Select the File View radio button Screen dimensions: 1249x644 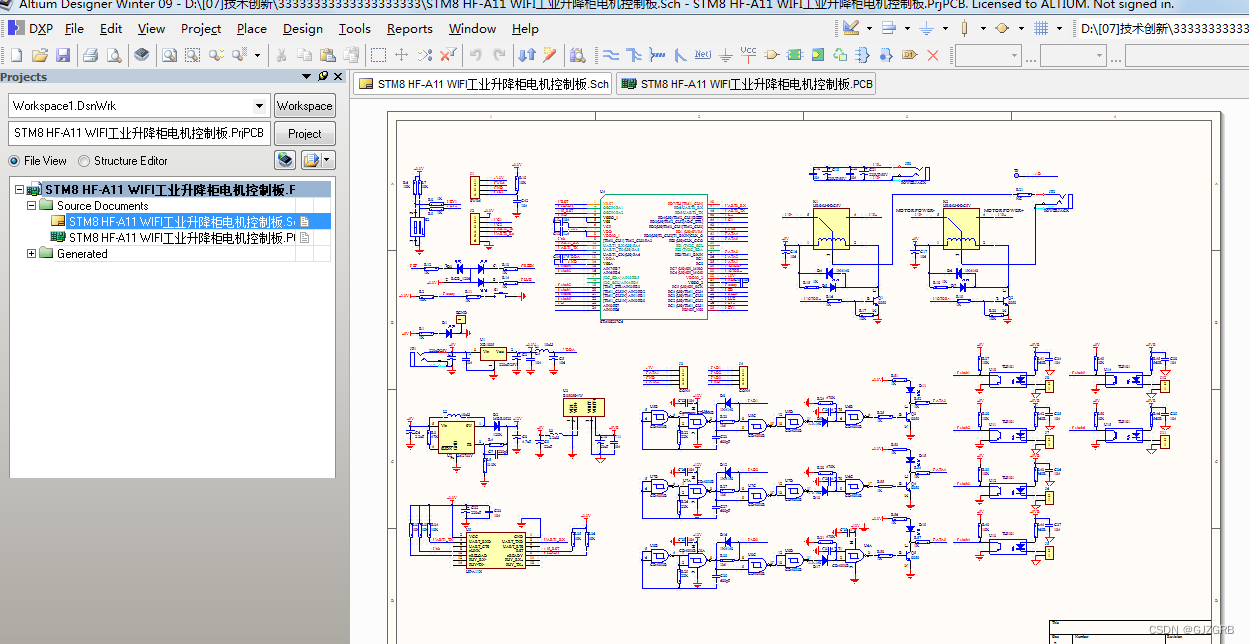(x=15, y=161)
